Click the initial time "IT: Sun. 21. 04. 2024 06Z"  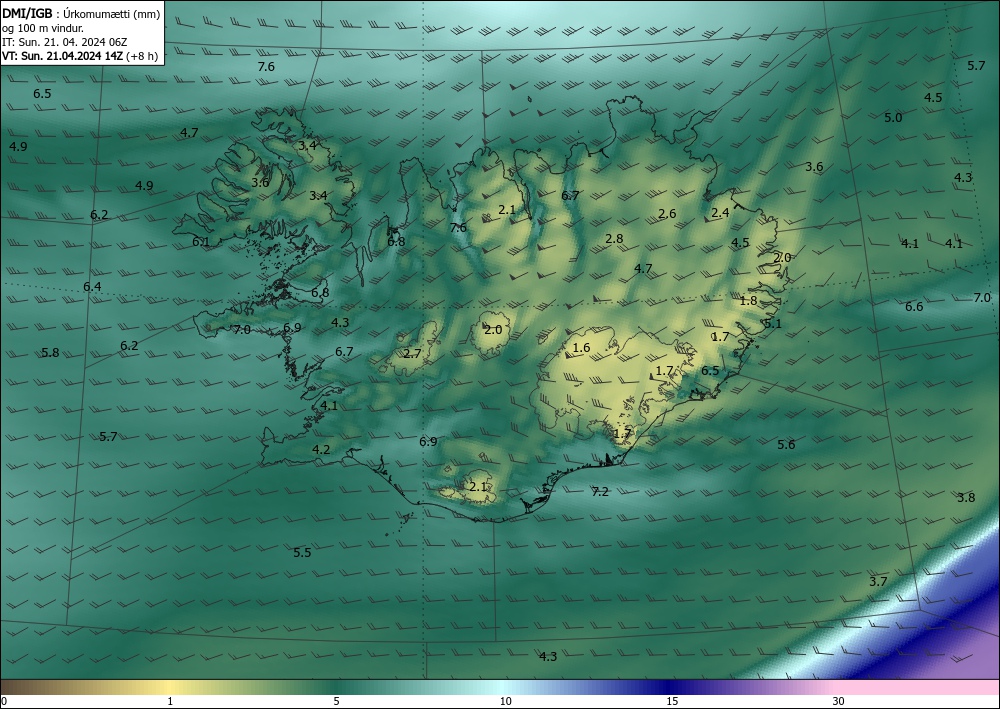tap(64, 42)
